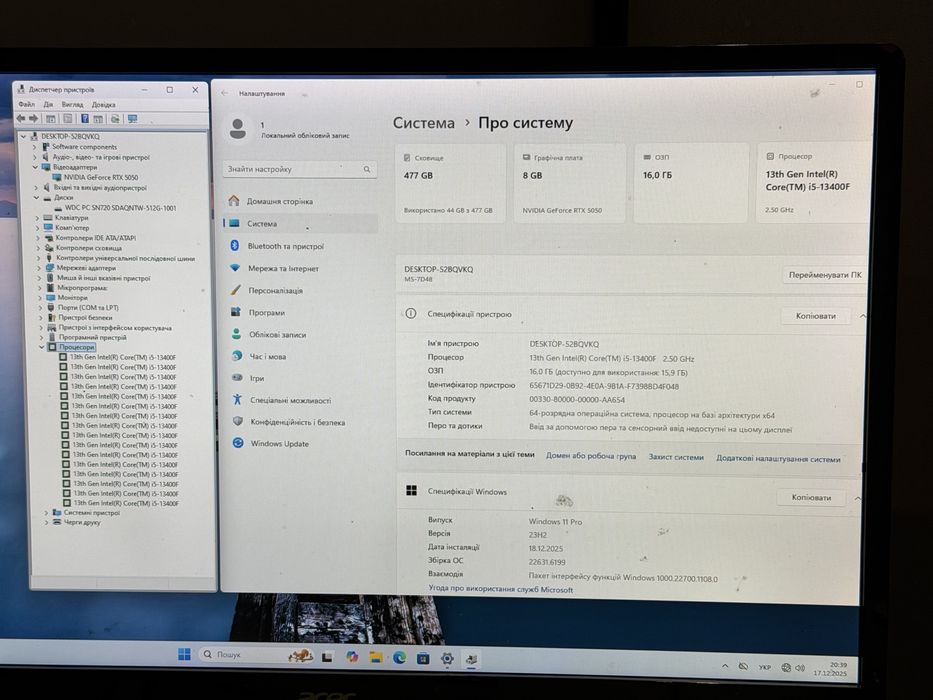Select the first i5-13400F processor entry
The image size is (933, 700).
click(x=123, y=358)
